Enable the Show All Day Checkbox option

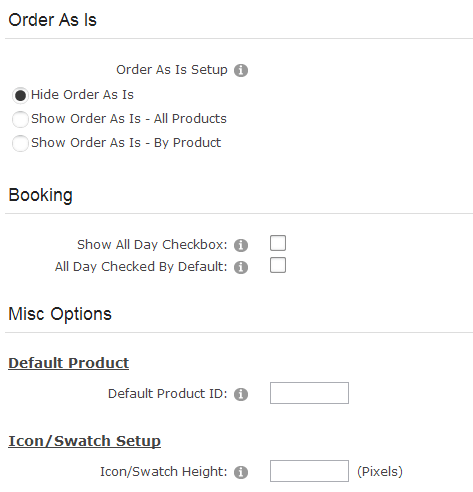click(x=278, y=243)
